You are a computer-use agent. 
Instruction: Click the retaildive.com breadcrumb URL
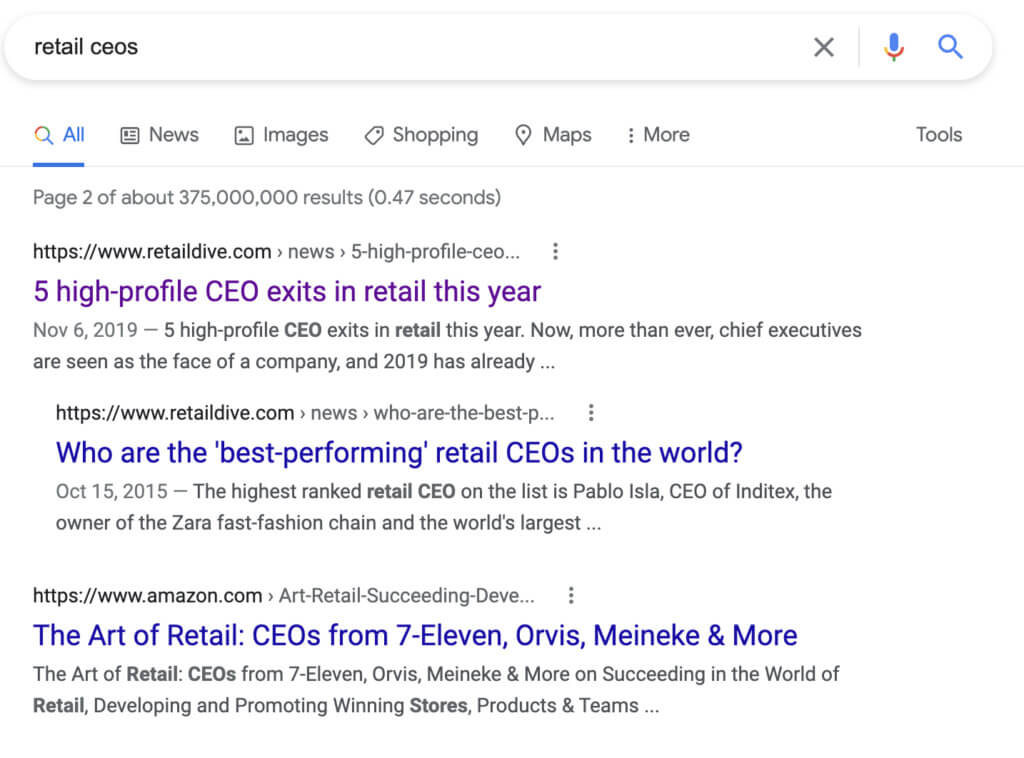click(152, 252)
